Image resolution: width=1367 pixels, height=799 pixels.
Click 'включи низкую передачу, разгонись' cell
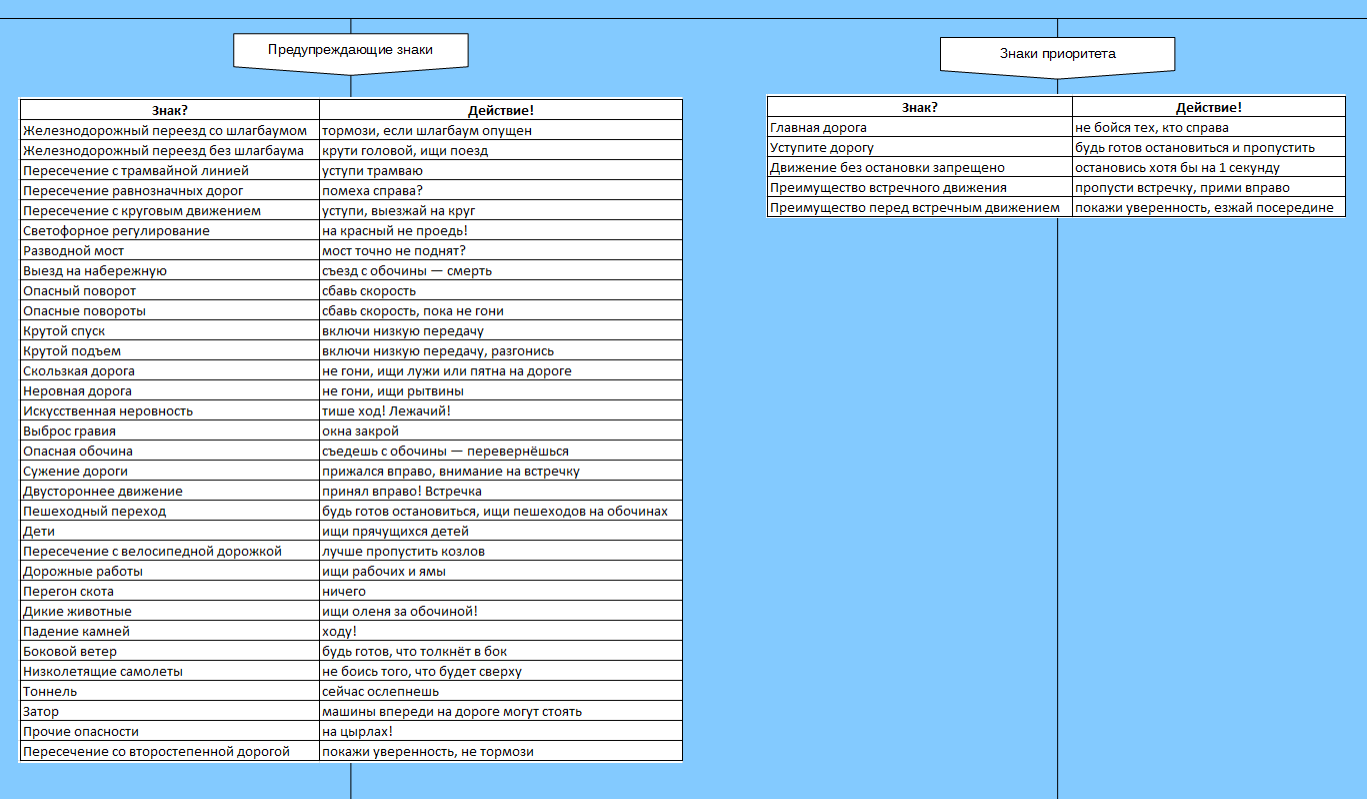click(500, 350)
